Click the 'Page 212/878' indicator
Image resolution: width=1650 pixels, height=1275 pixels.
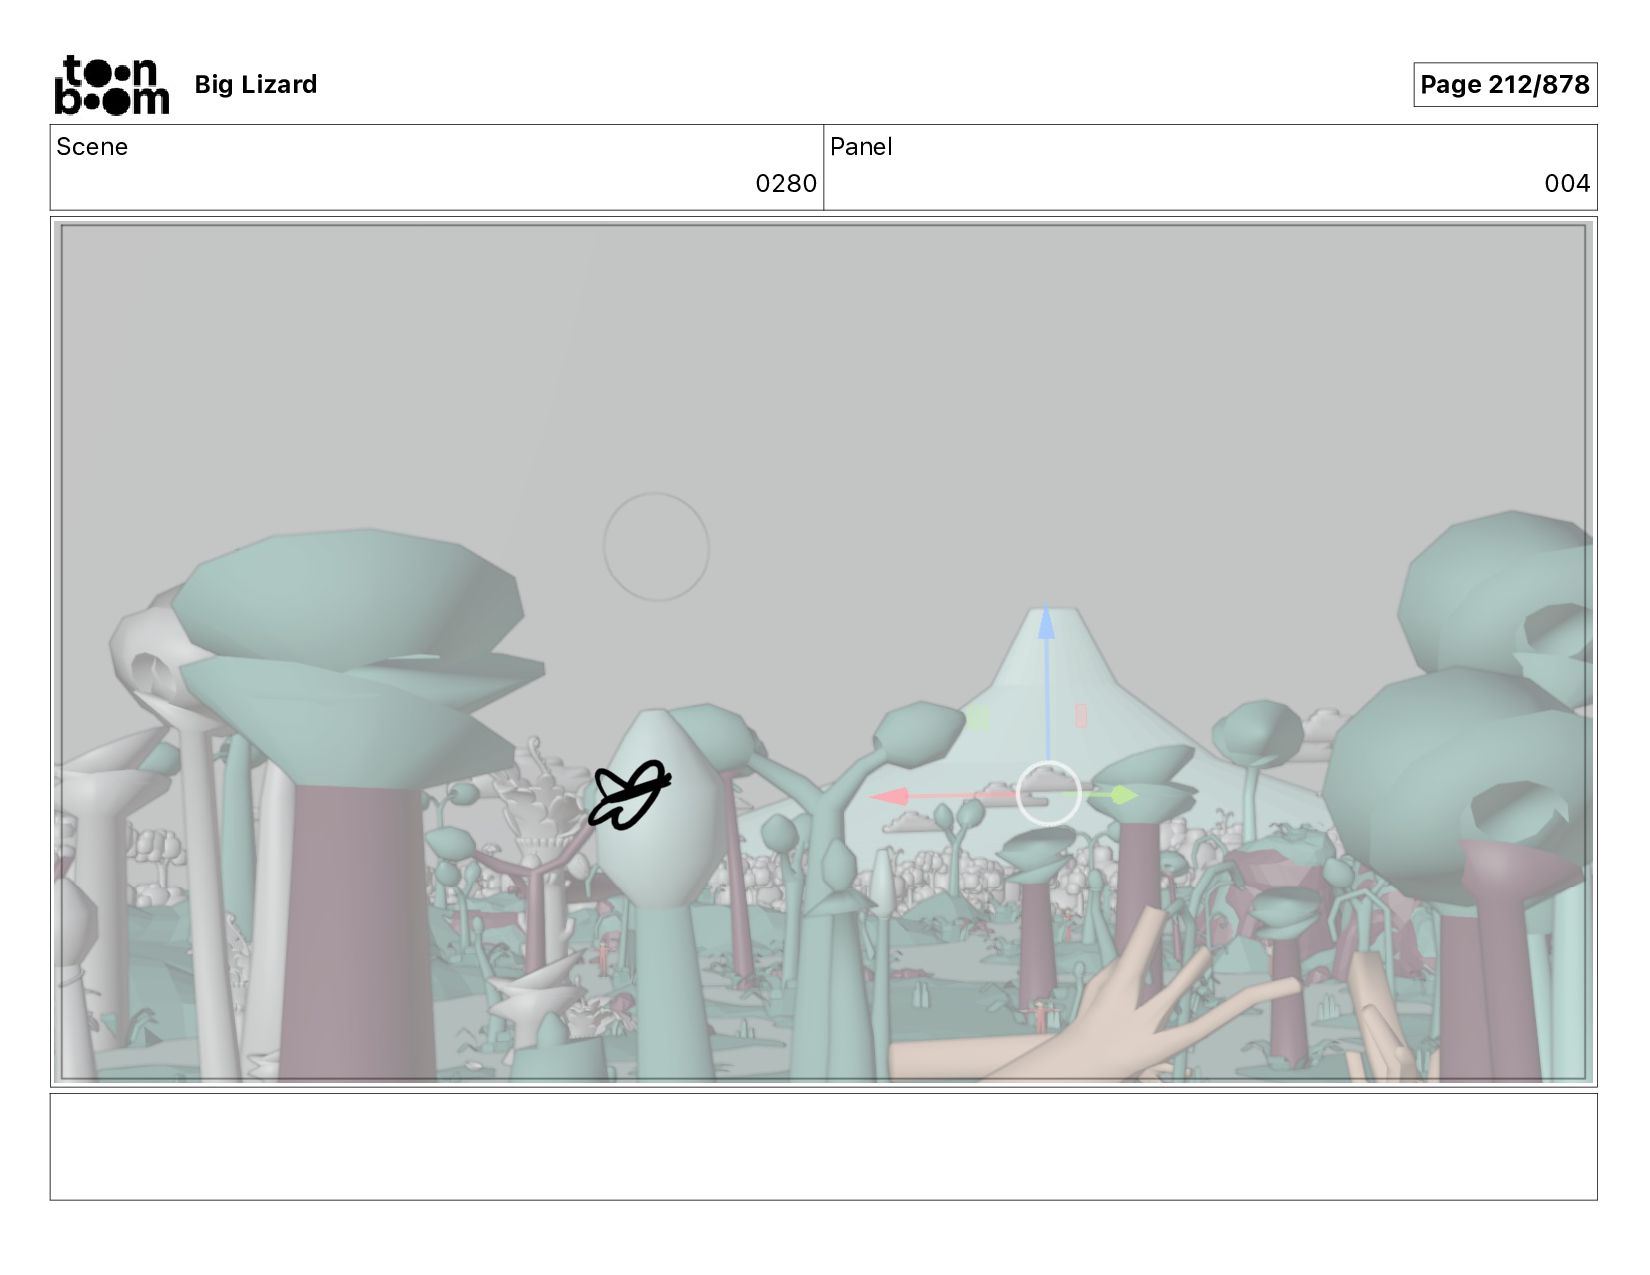pos(1505,84)
